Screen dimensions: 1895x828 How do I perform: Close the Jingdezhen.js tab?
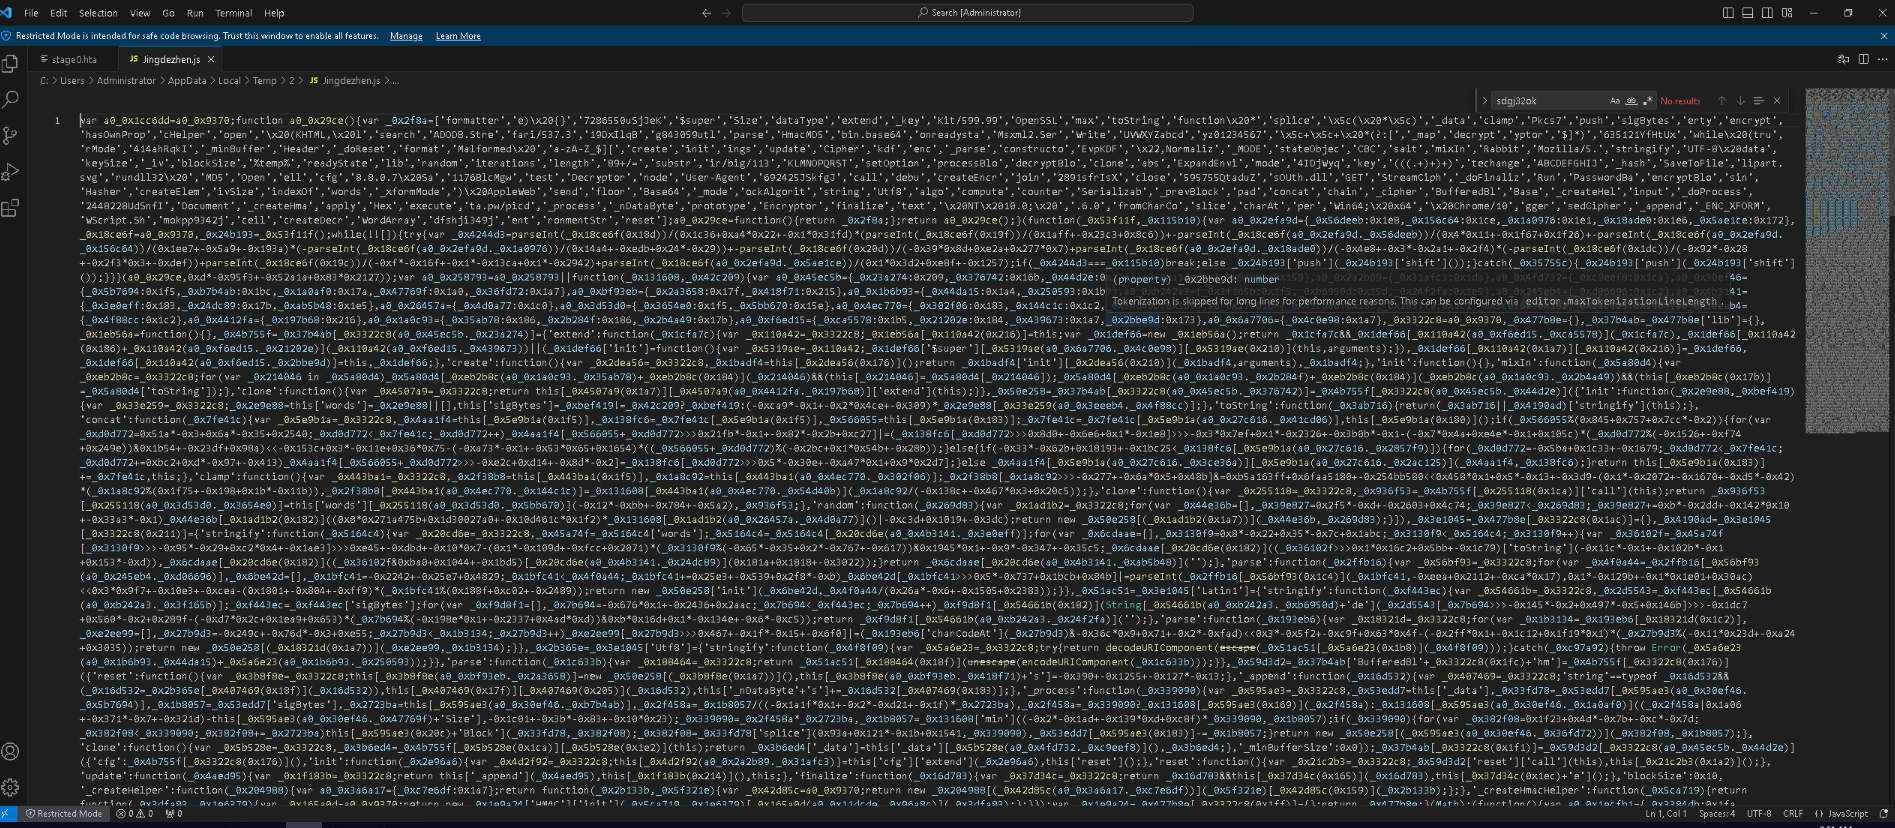tap(211, 60)
